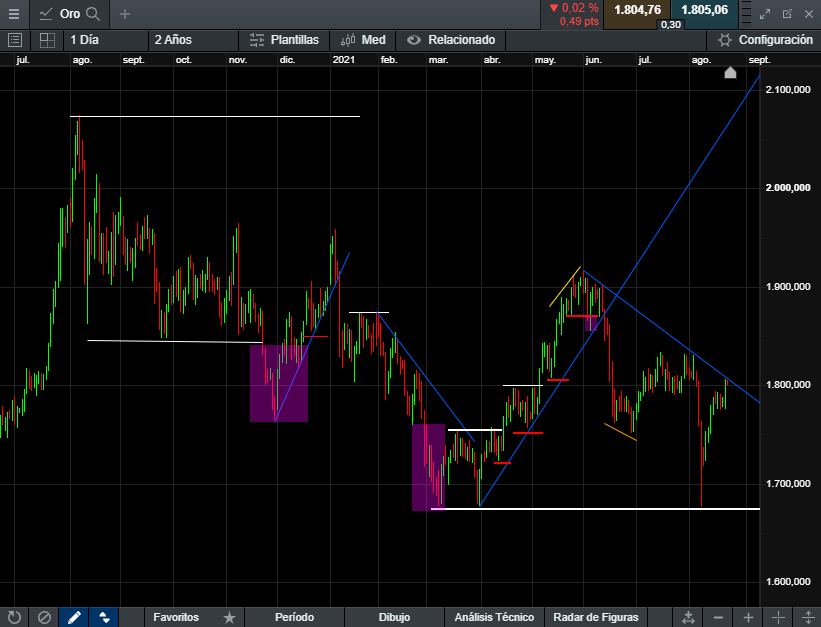821x627 pixels.
Task: Click the nov. label on time axis
Action: (x=238, y=60)
